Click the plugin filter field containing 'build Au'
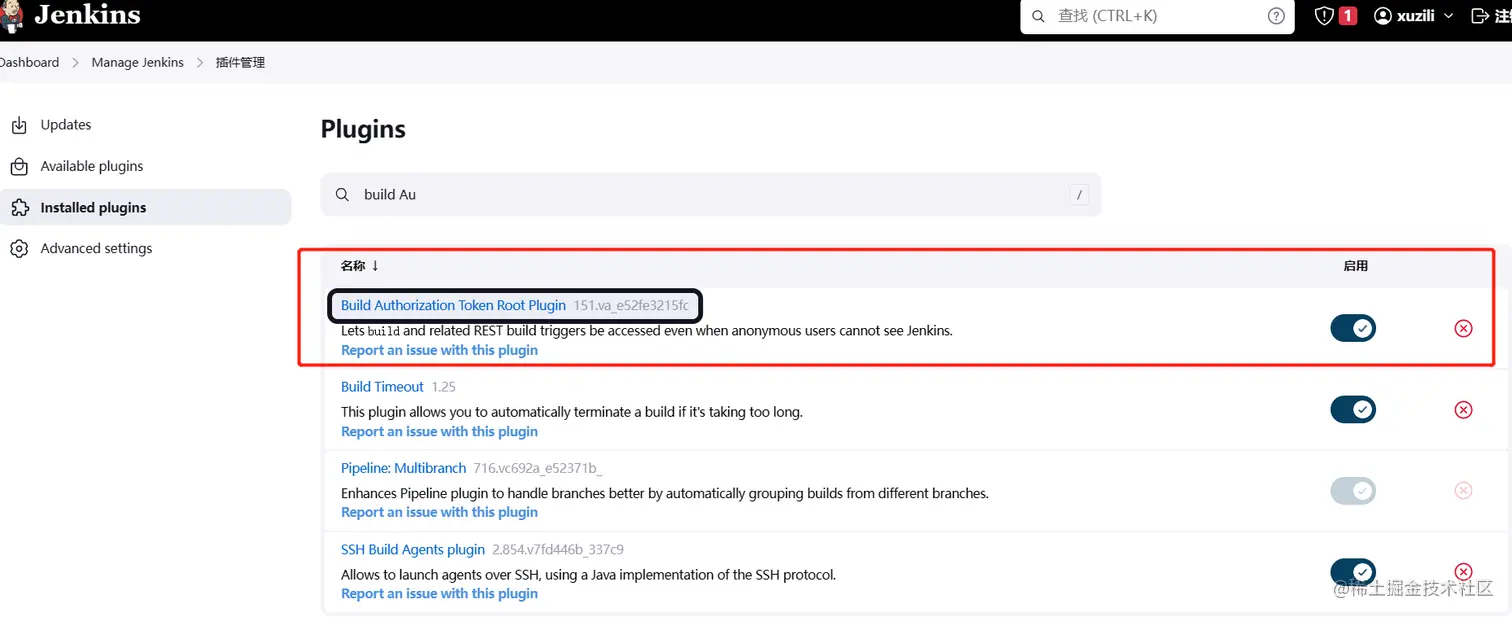Image resolution: width=1512 pixels, height=617 pixels. 711,194
